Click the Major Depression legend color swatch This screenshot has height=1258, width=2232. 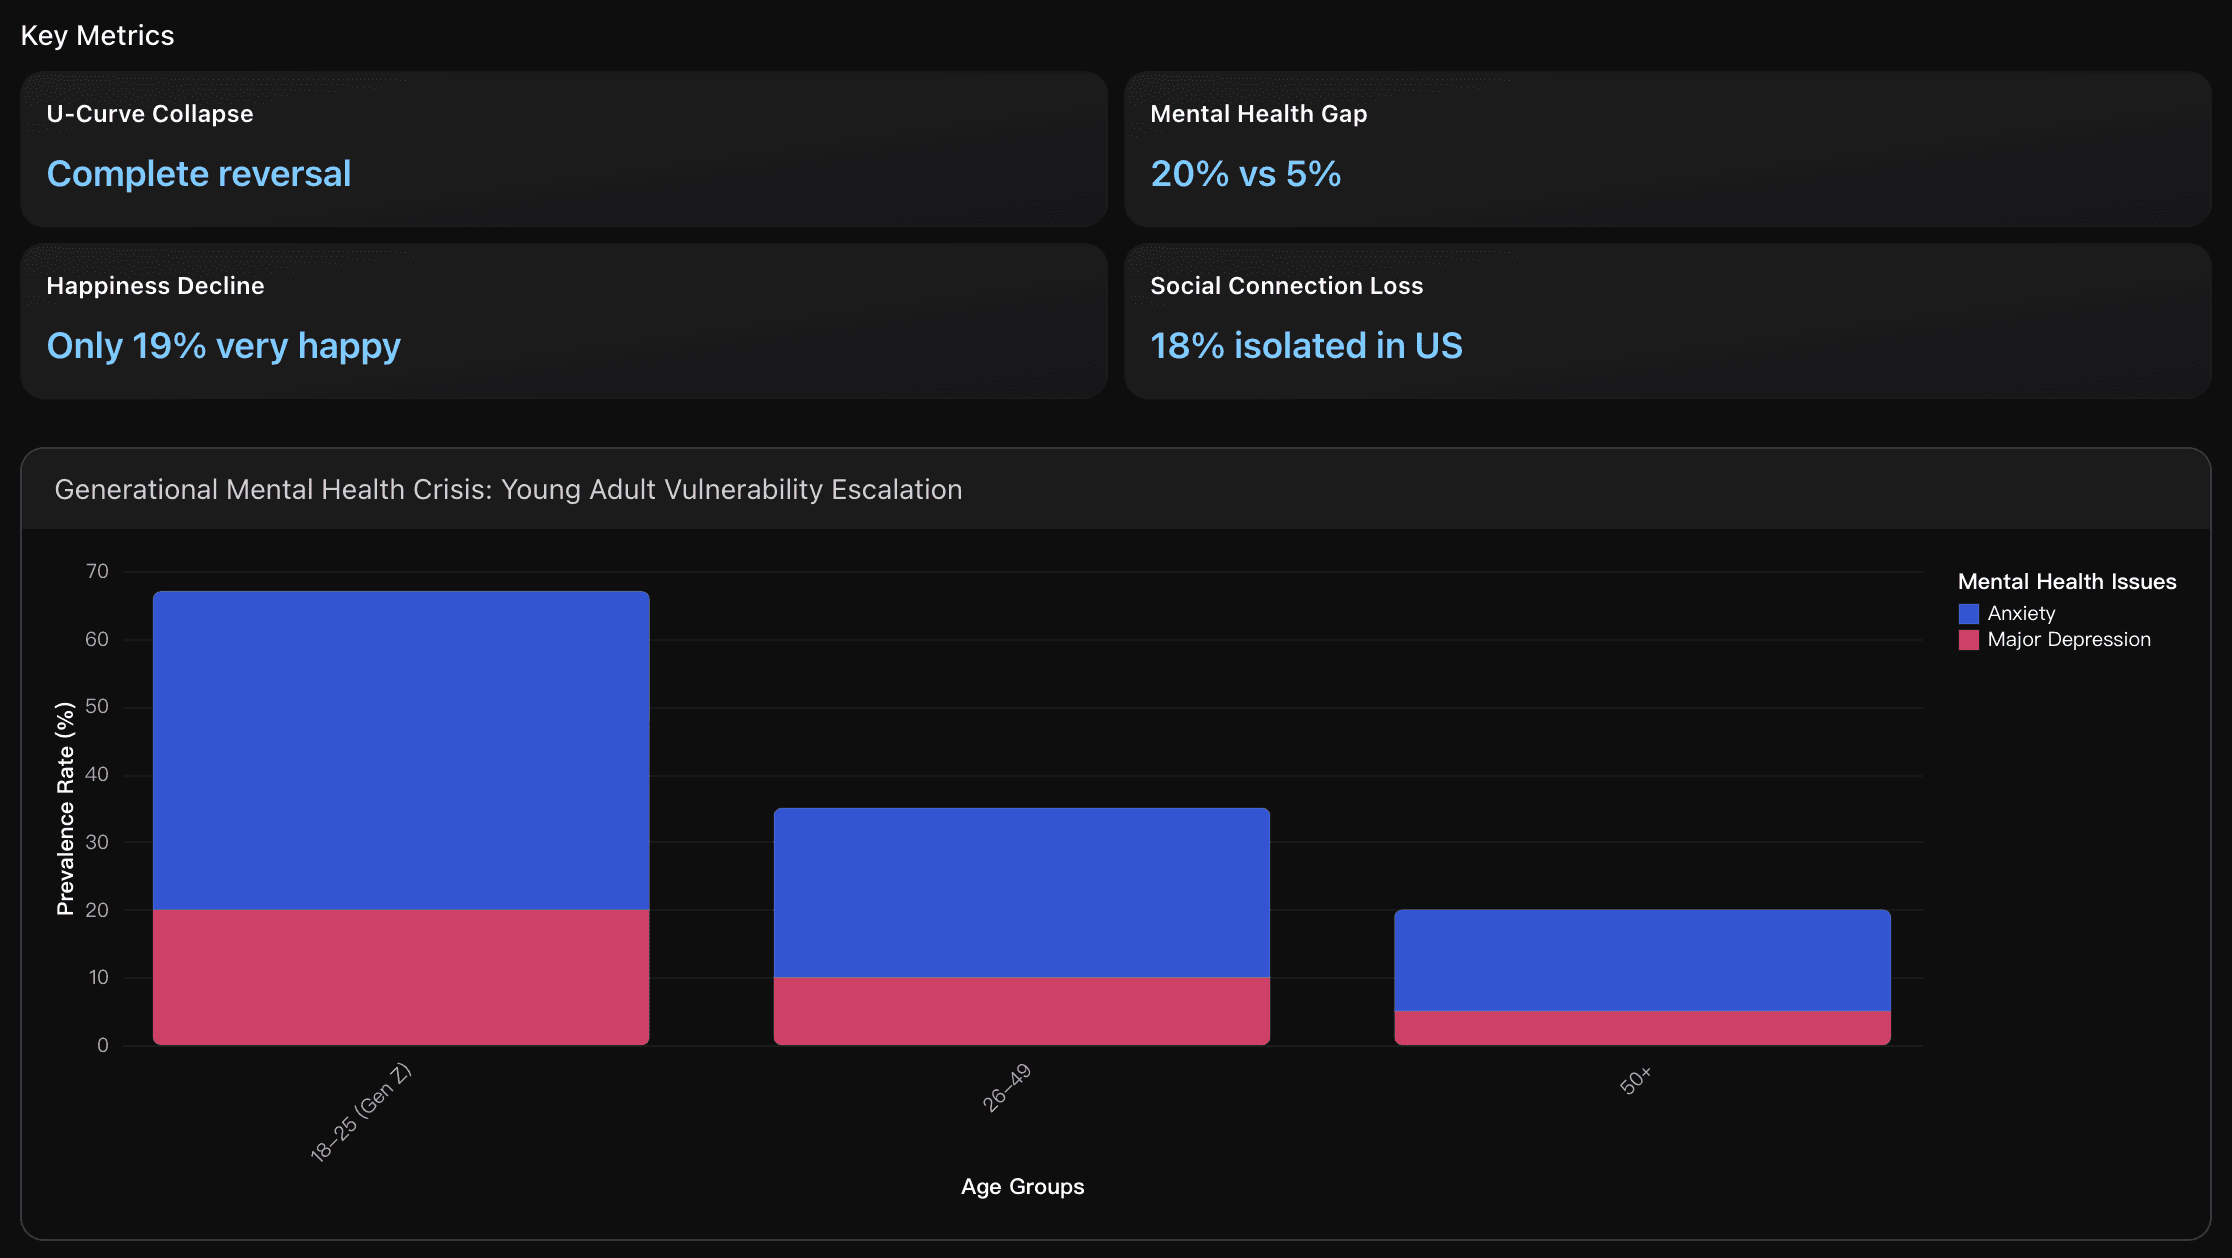tap(1968, 640)
